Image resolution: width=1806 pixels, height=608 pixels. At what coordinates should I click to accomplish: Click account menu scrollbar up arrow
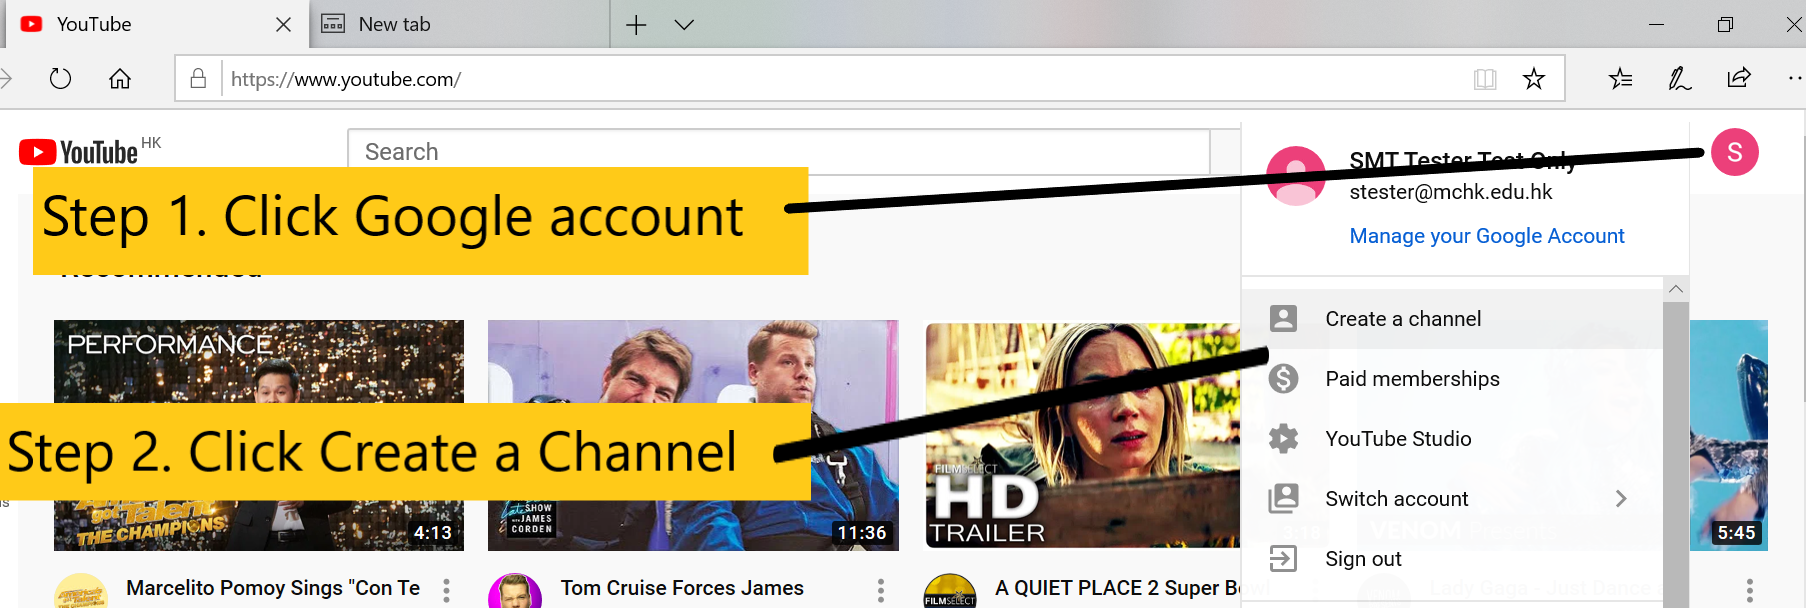click(x=1676, y=289)
